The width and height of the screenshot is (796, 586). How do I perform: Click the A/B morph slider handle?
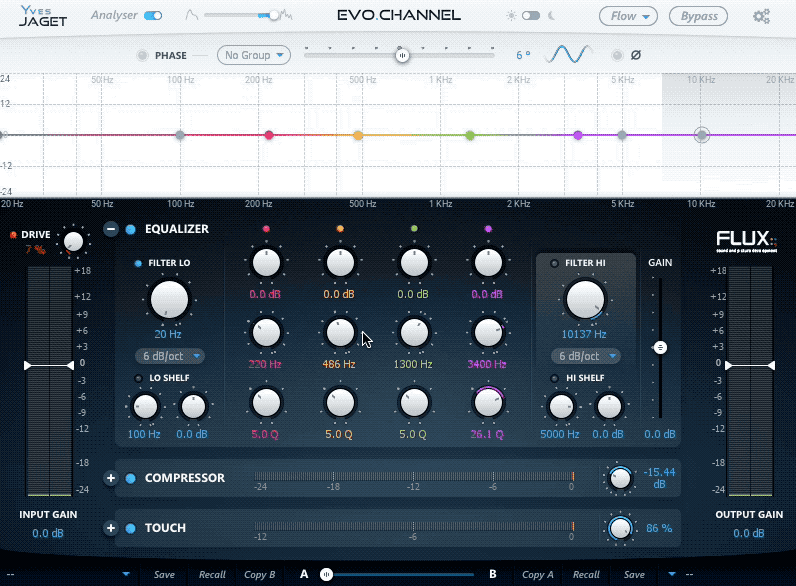[326, 574]
